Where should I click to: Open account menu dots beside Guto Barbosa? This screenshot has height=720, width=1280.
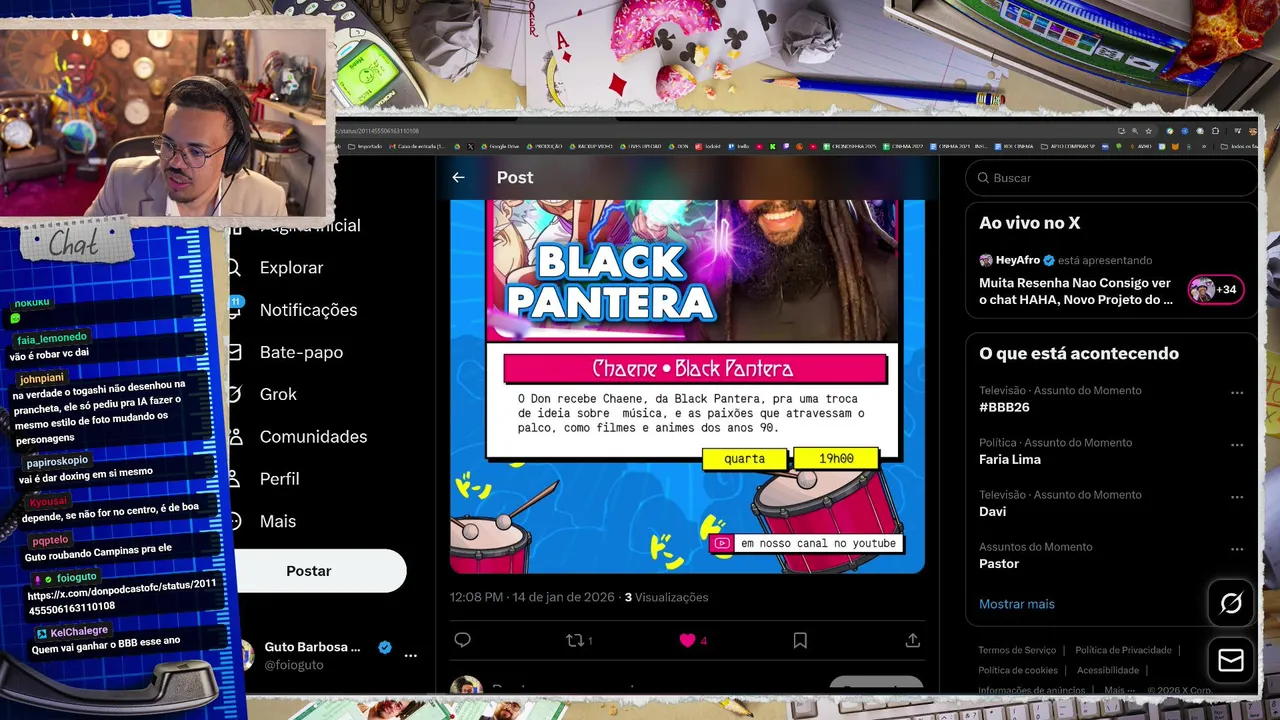click(410, 655)
